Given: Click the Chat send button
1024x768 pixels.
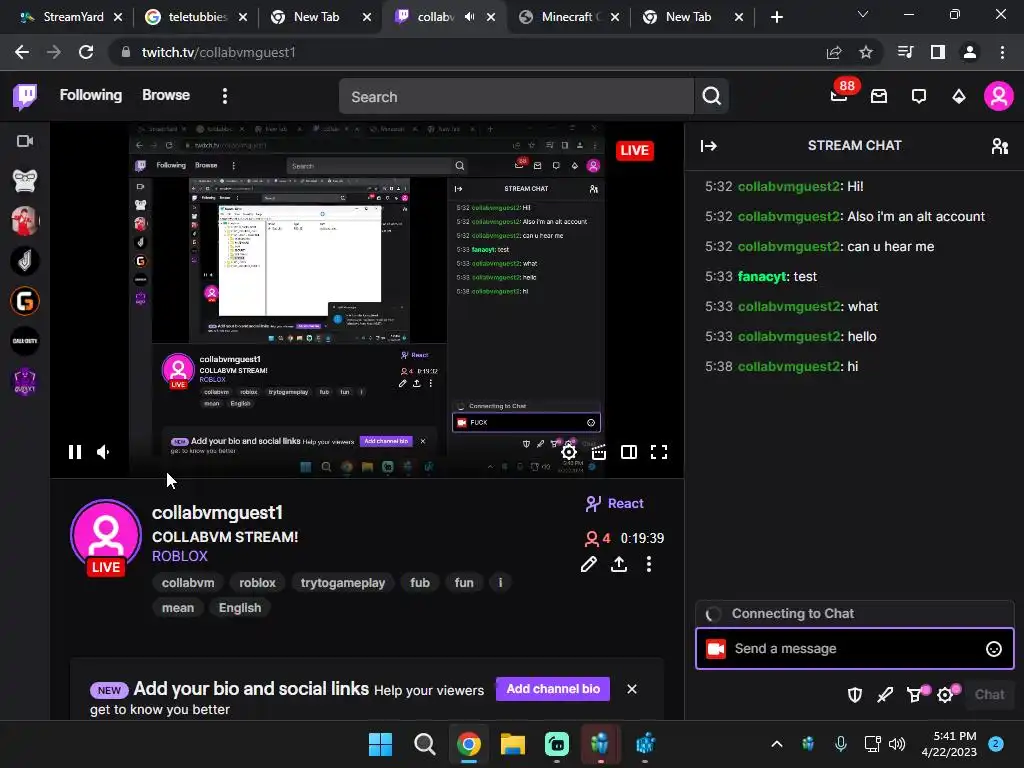Looking at the screenshot, I should pyautogui.click(x=989, y=695).
